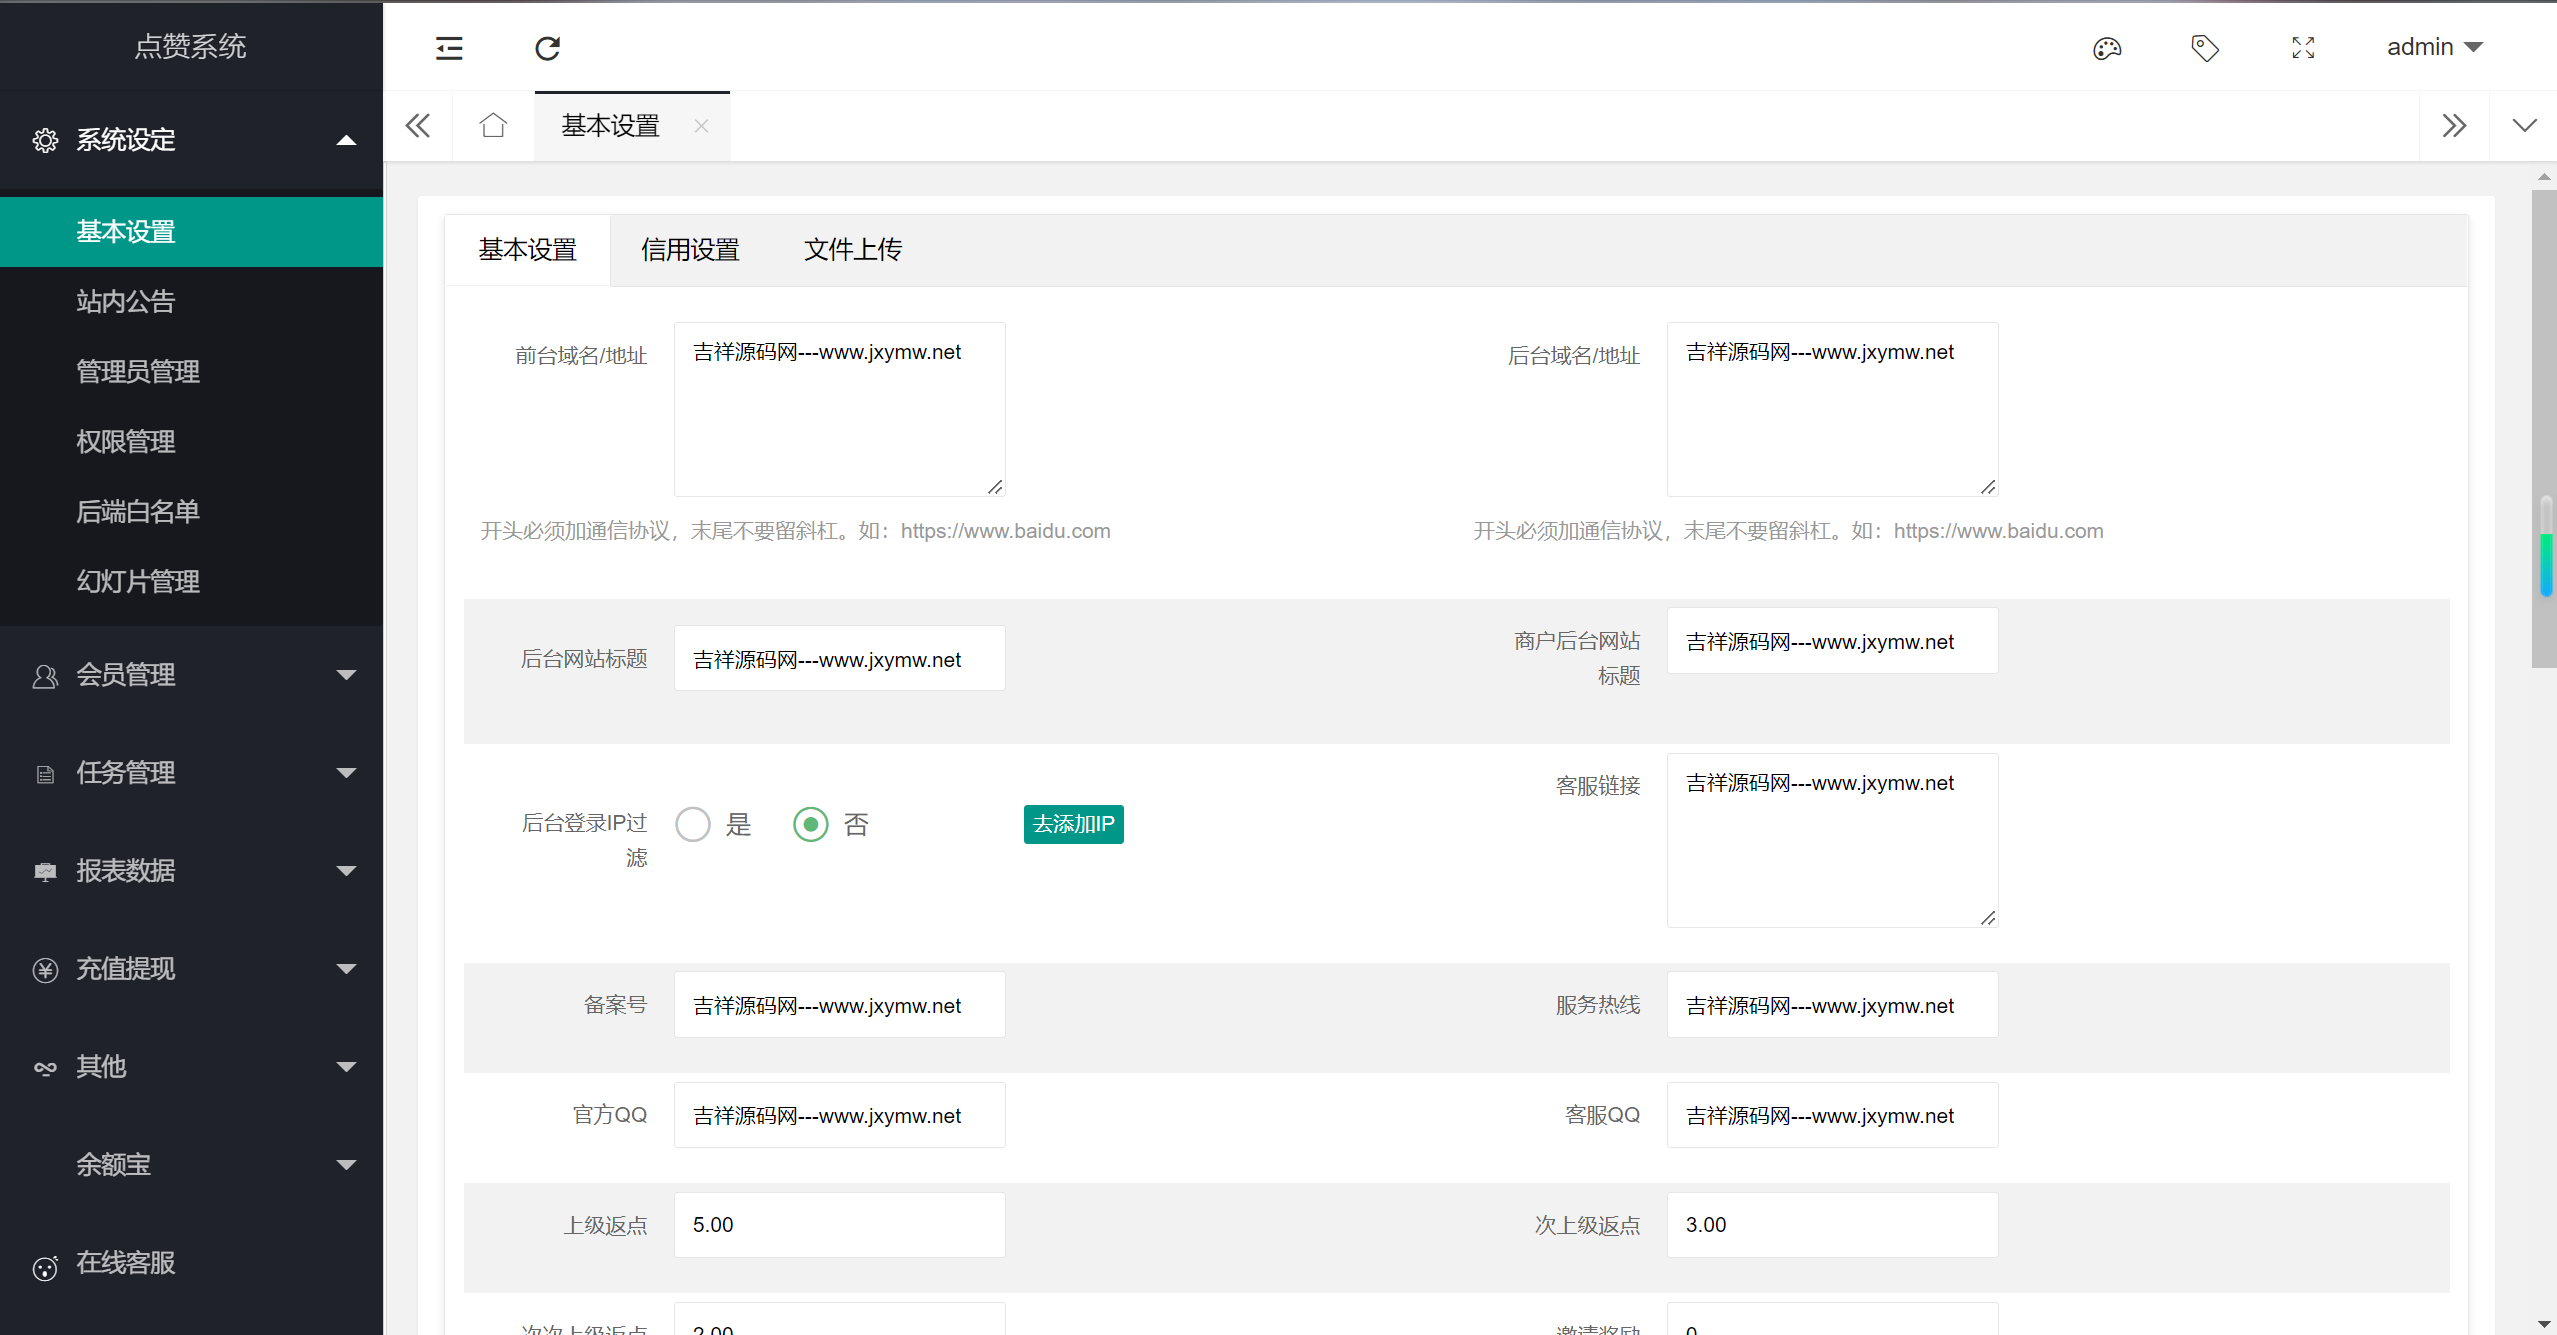Focus the 商户后台网站标题 input
This screenshot has width=2557, height=1335.
click(x=1832, y=641)
